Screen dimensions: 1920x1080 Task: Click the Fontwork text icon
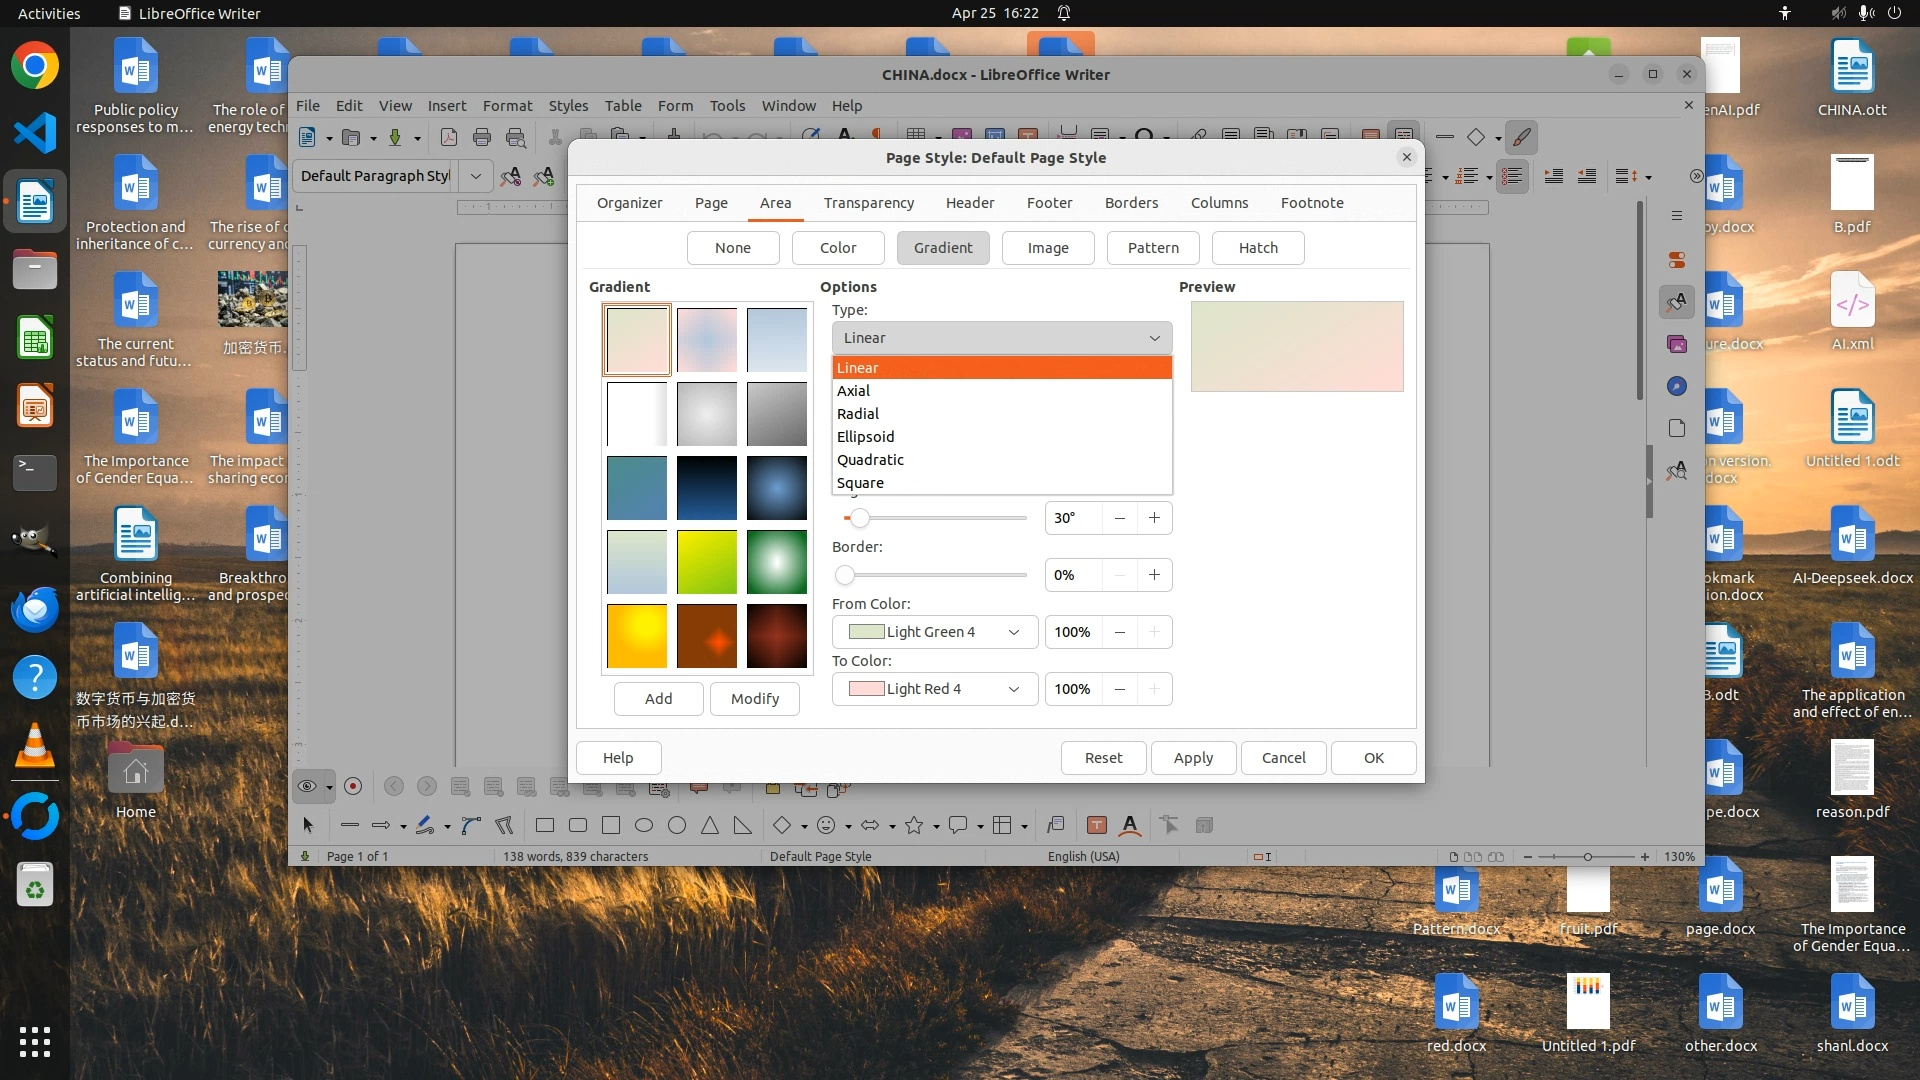click(1130, 825)
